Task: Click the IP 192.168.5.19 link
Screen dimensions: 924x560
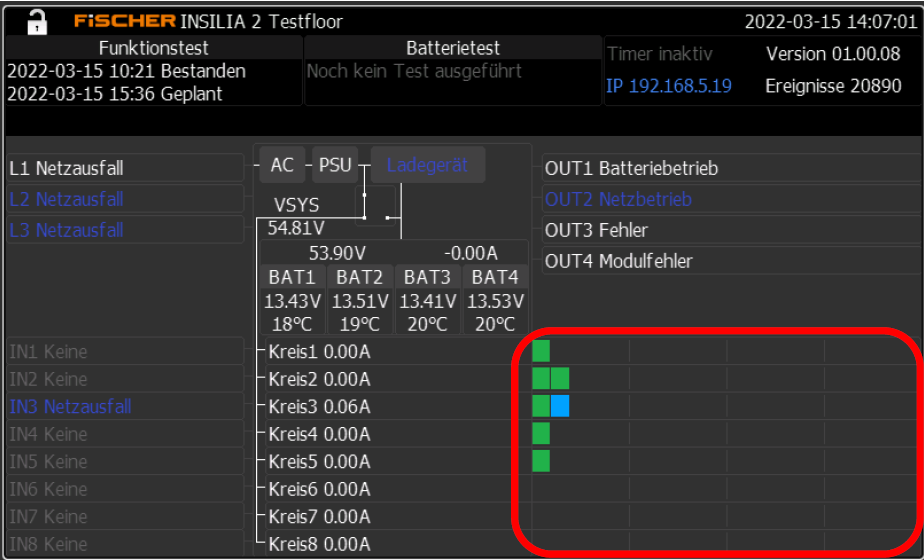Action: point(669,86)
